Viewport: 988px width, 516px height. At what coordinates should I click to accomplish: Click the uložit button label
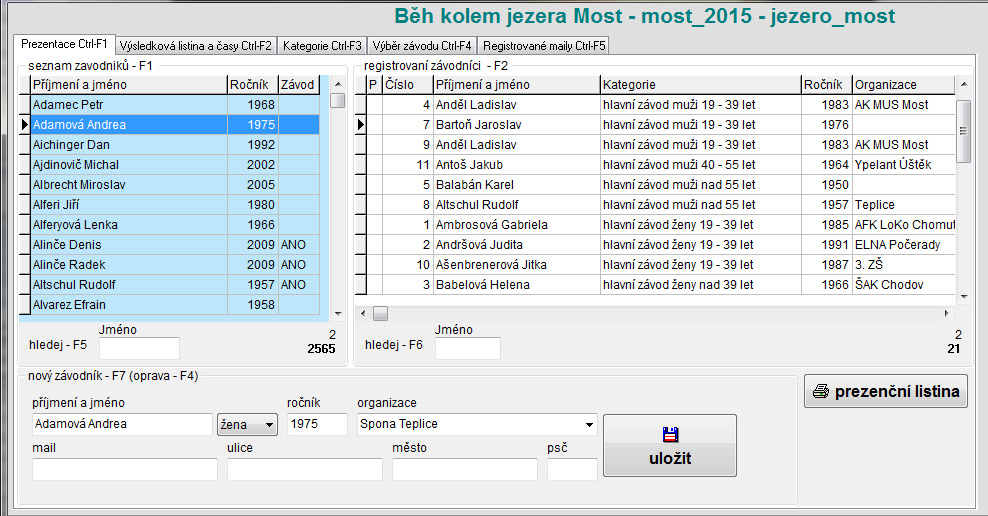click(x=670, y=458)
